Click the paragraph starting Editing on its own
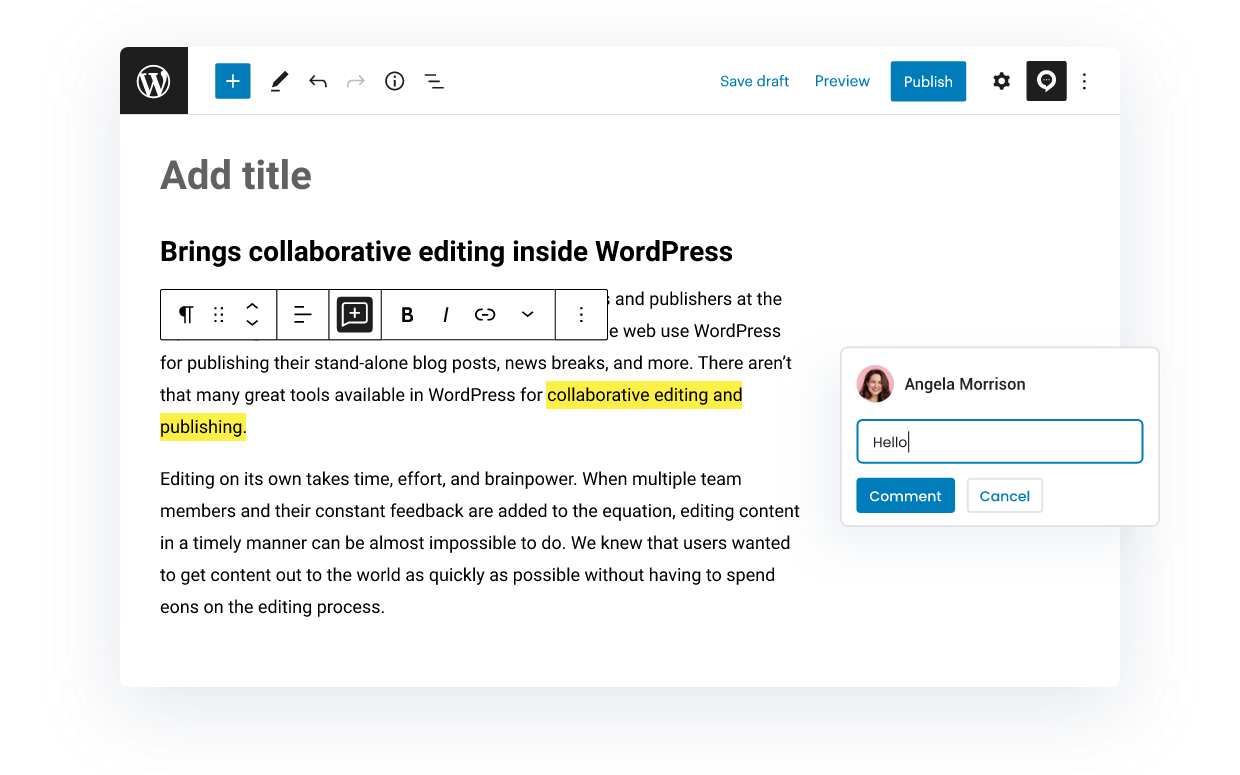1240x775 pixels. point(480,543)
